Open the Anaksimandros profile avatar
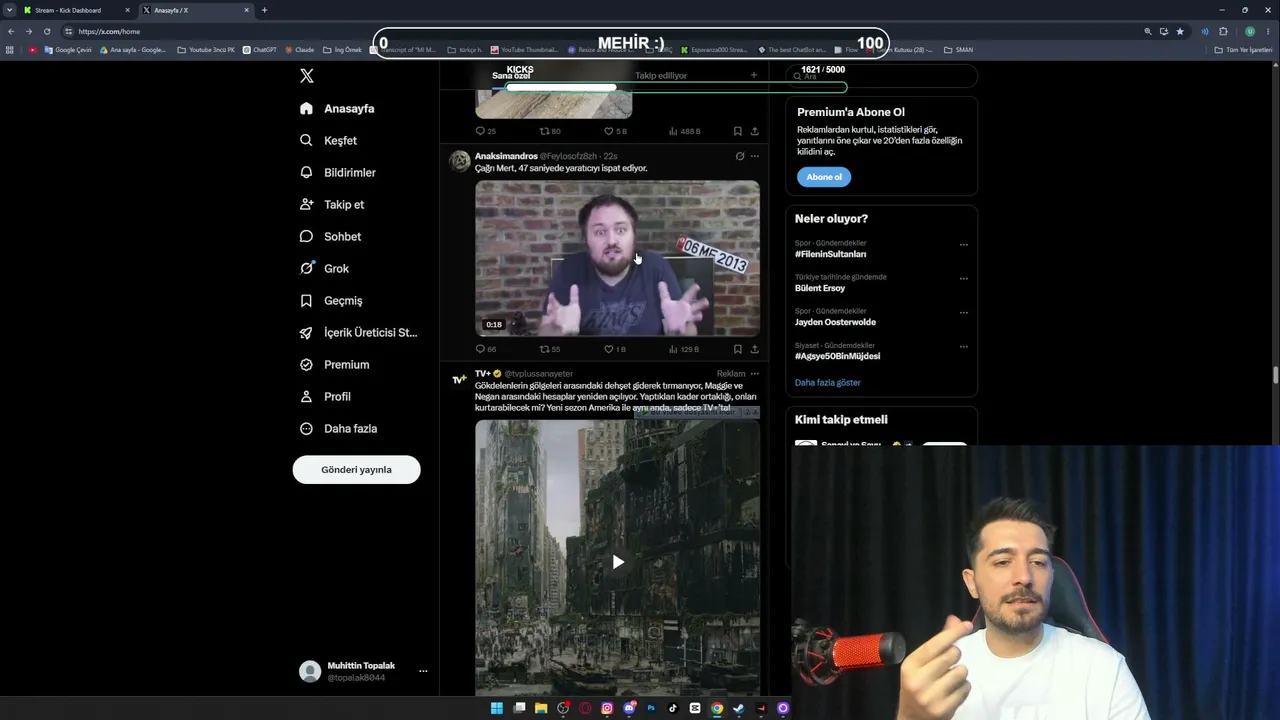The height and width of the screenshot is (720, 1280). [459, 161]
